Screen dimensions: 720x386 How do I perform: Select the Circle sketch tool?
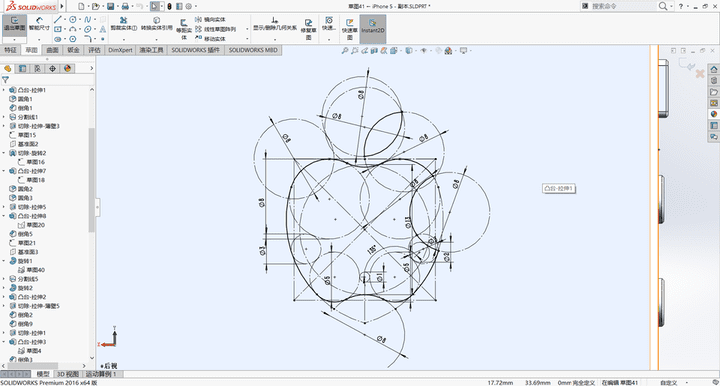click(x=73, y=19)
